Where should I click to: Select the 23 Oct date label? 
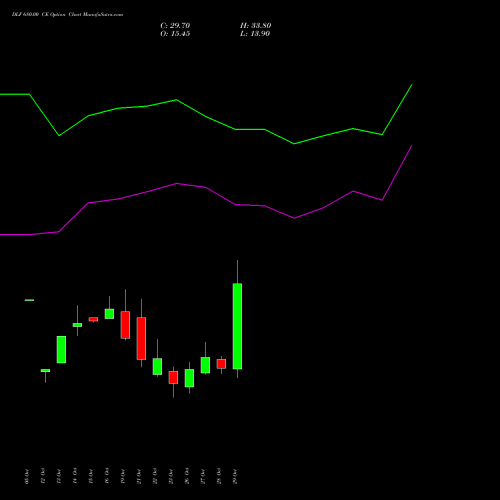pos(171,476)
